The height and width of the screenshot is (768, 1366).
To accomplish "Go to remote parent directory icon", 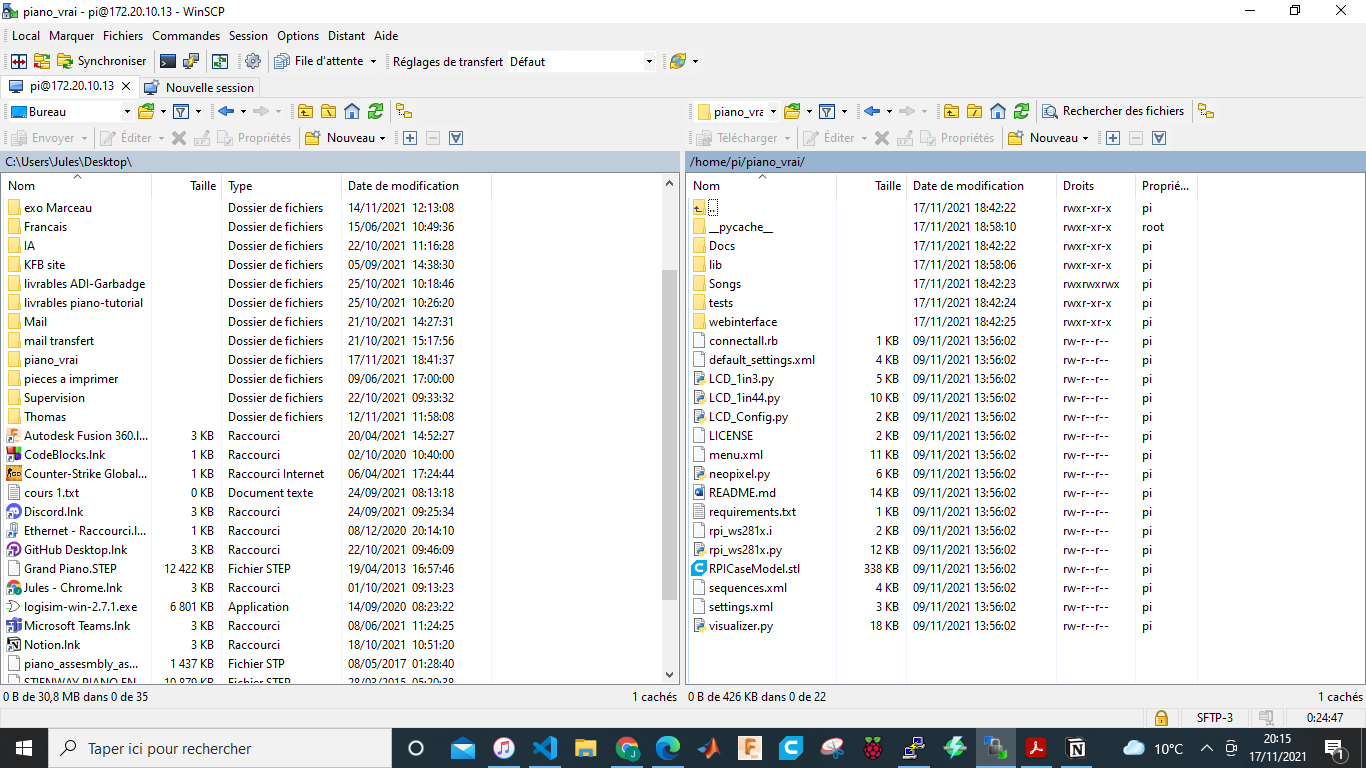I will click(951, 111).
